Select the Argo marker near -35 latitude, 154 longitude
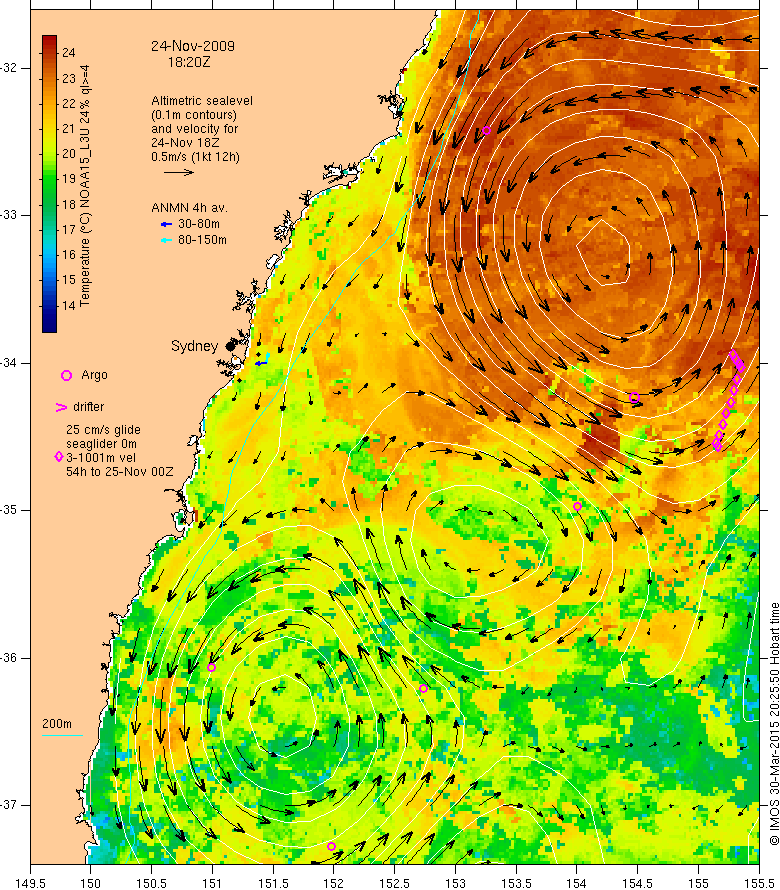Viewport: 780px width, 890px height. [577, 506]
